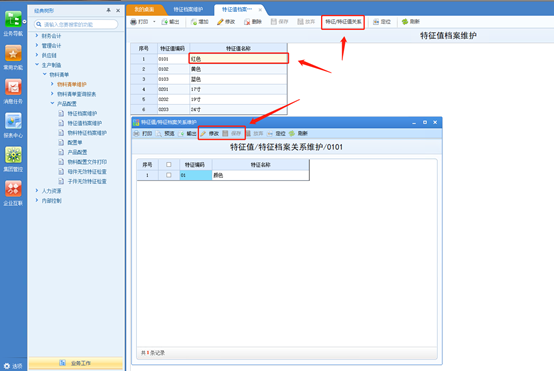Switch to the 特征档案维护 tab
The height and width of the screenshot is (371, 554).
click(188, 10)
